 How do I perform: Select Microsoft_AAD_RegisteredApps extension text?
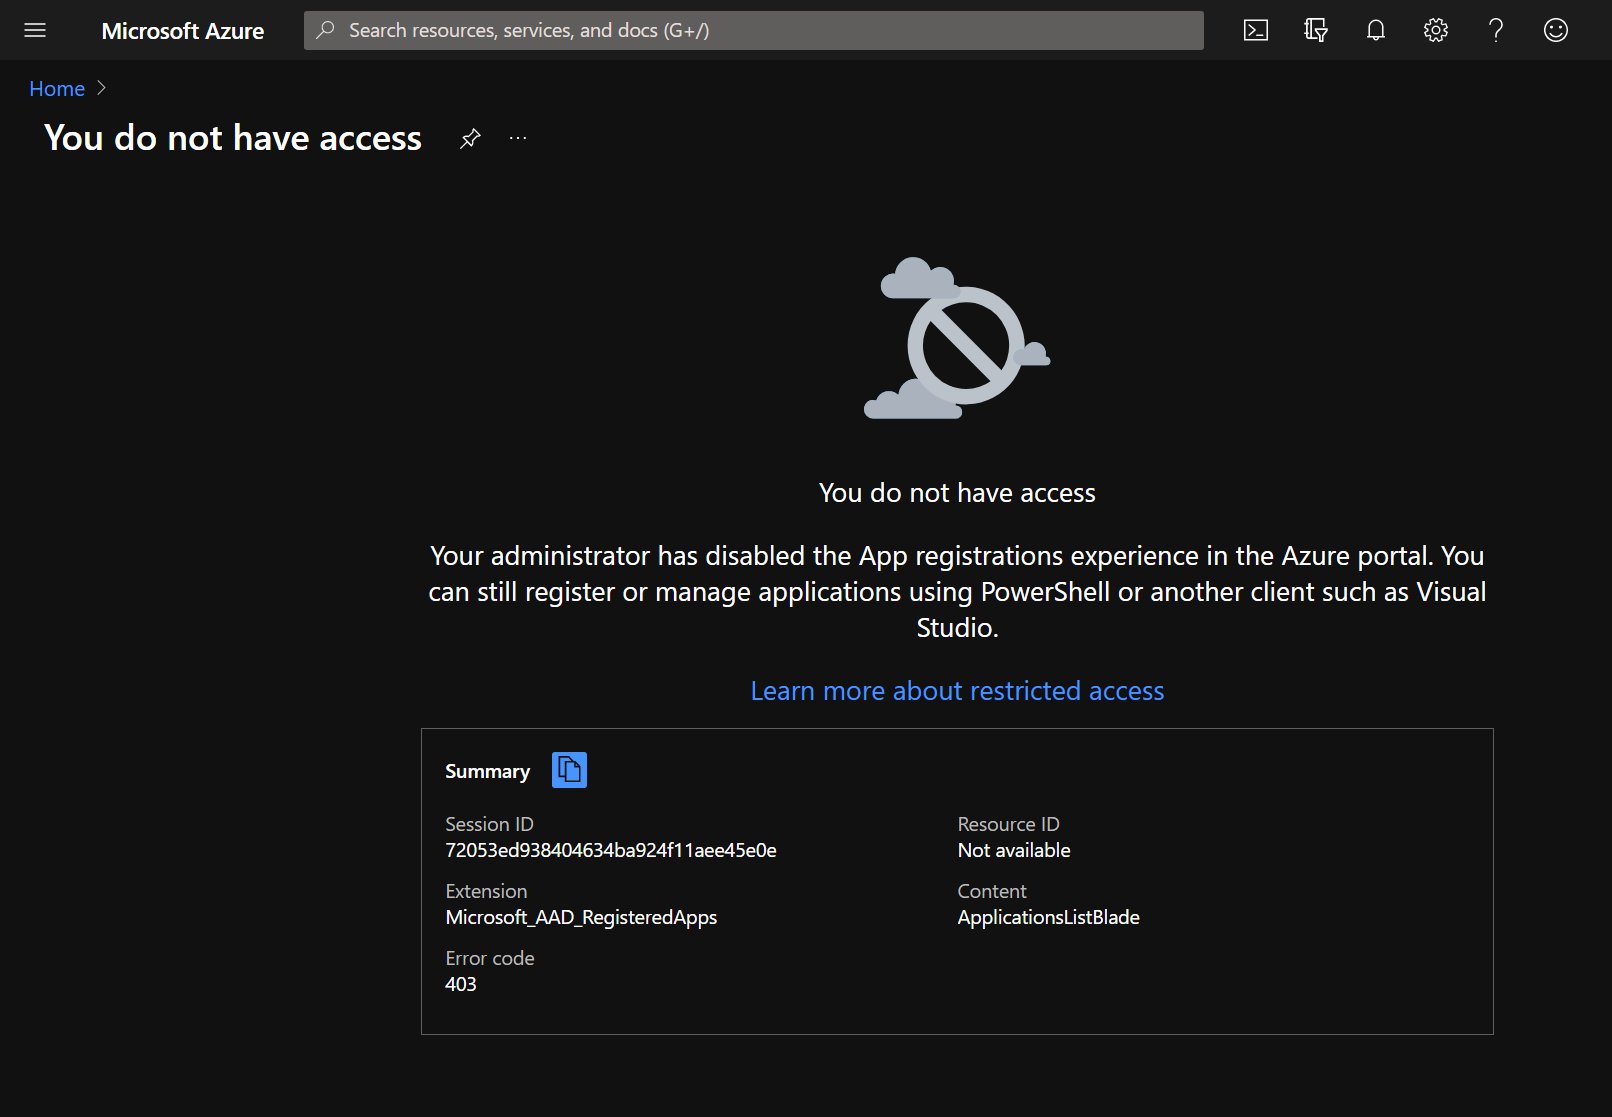(581, 917)
